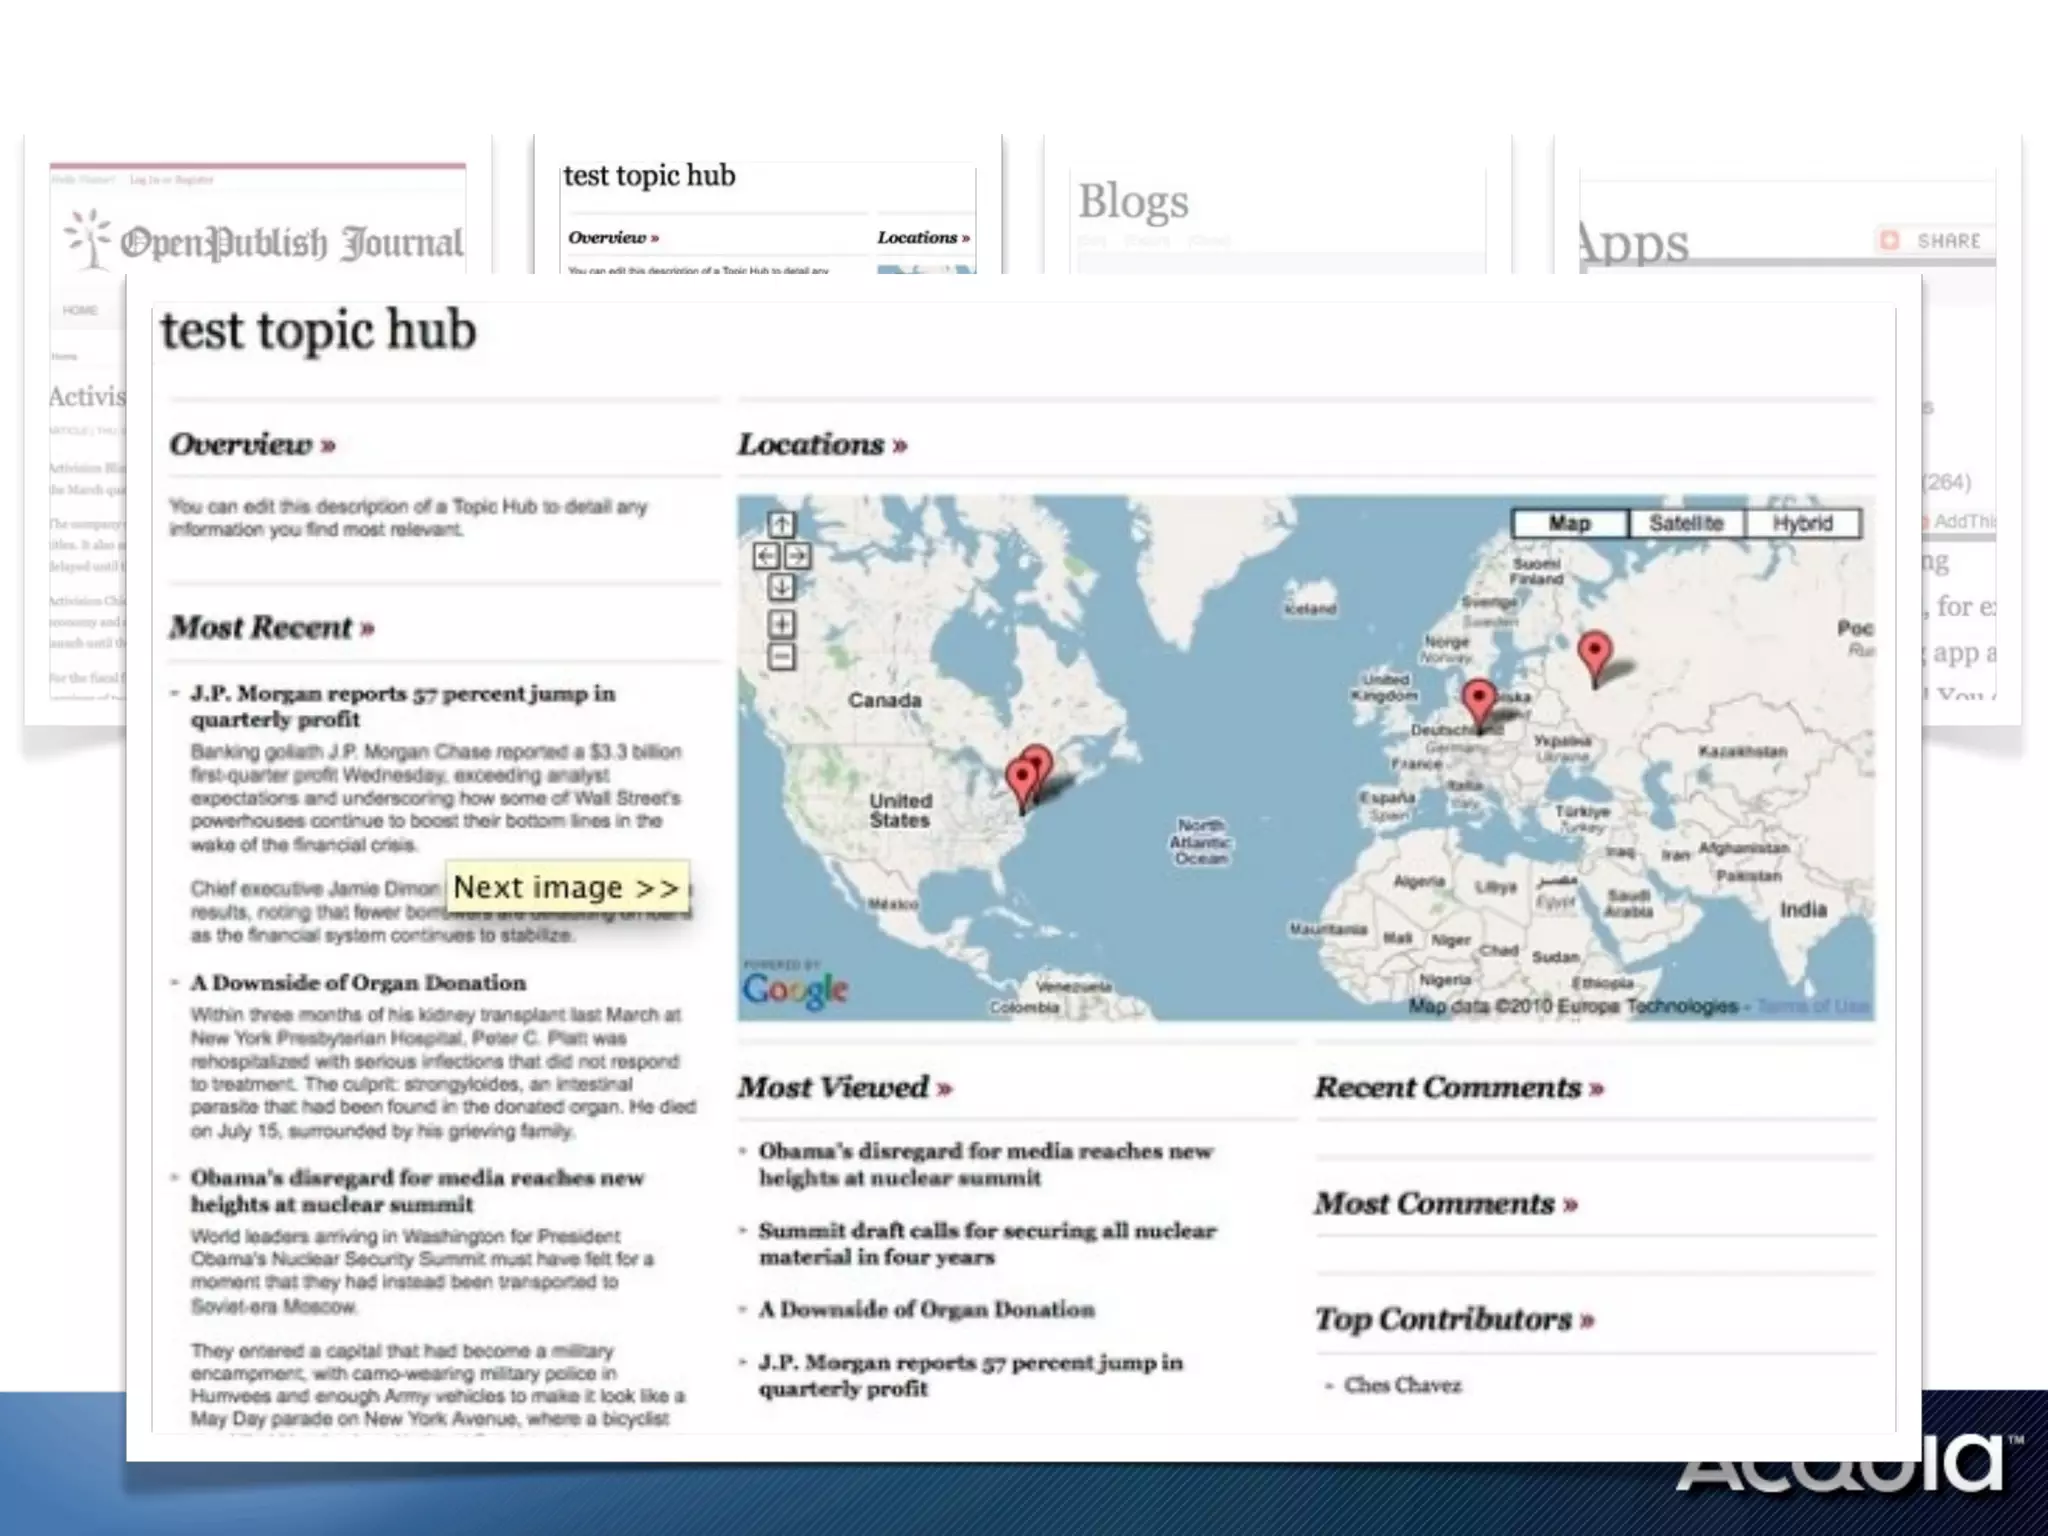
Task: Click the red map marker over Germany
Action: point(1478,699)
